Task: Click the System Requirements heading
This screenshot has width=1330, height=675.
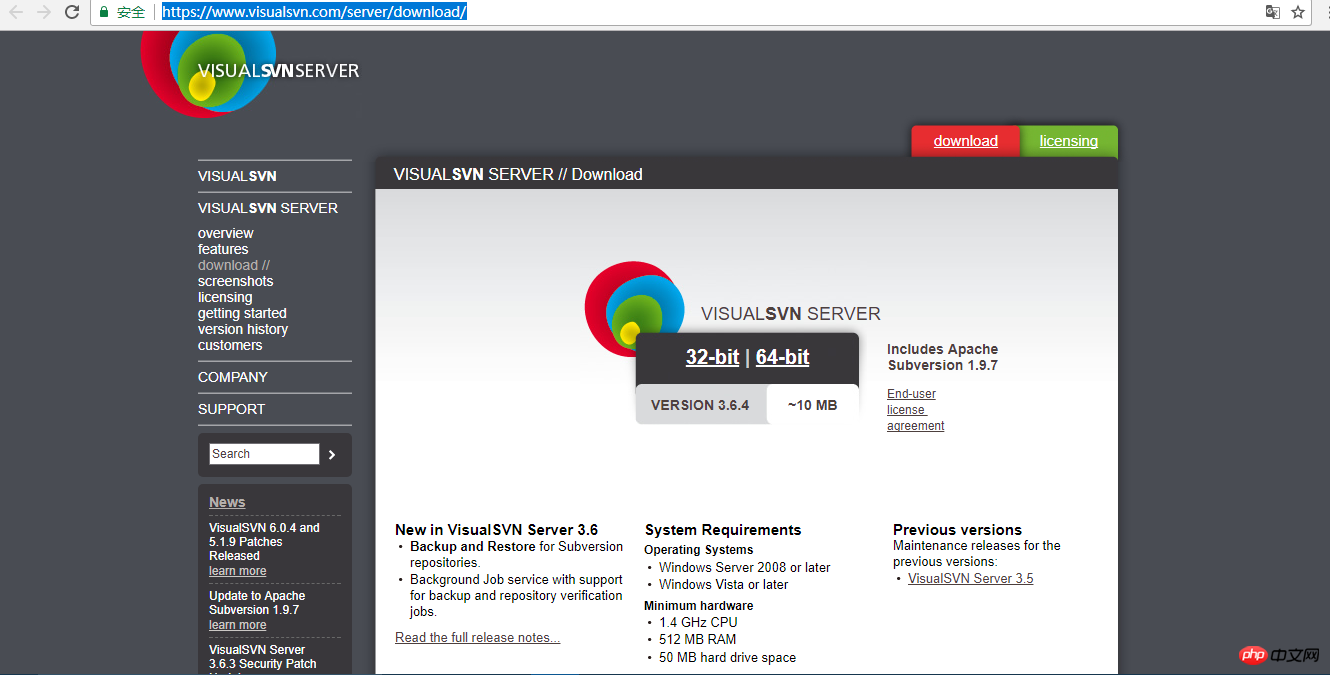Action: click(723, 530)
